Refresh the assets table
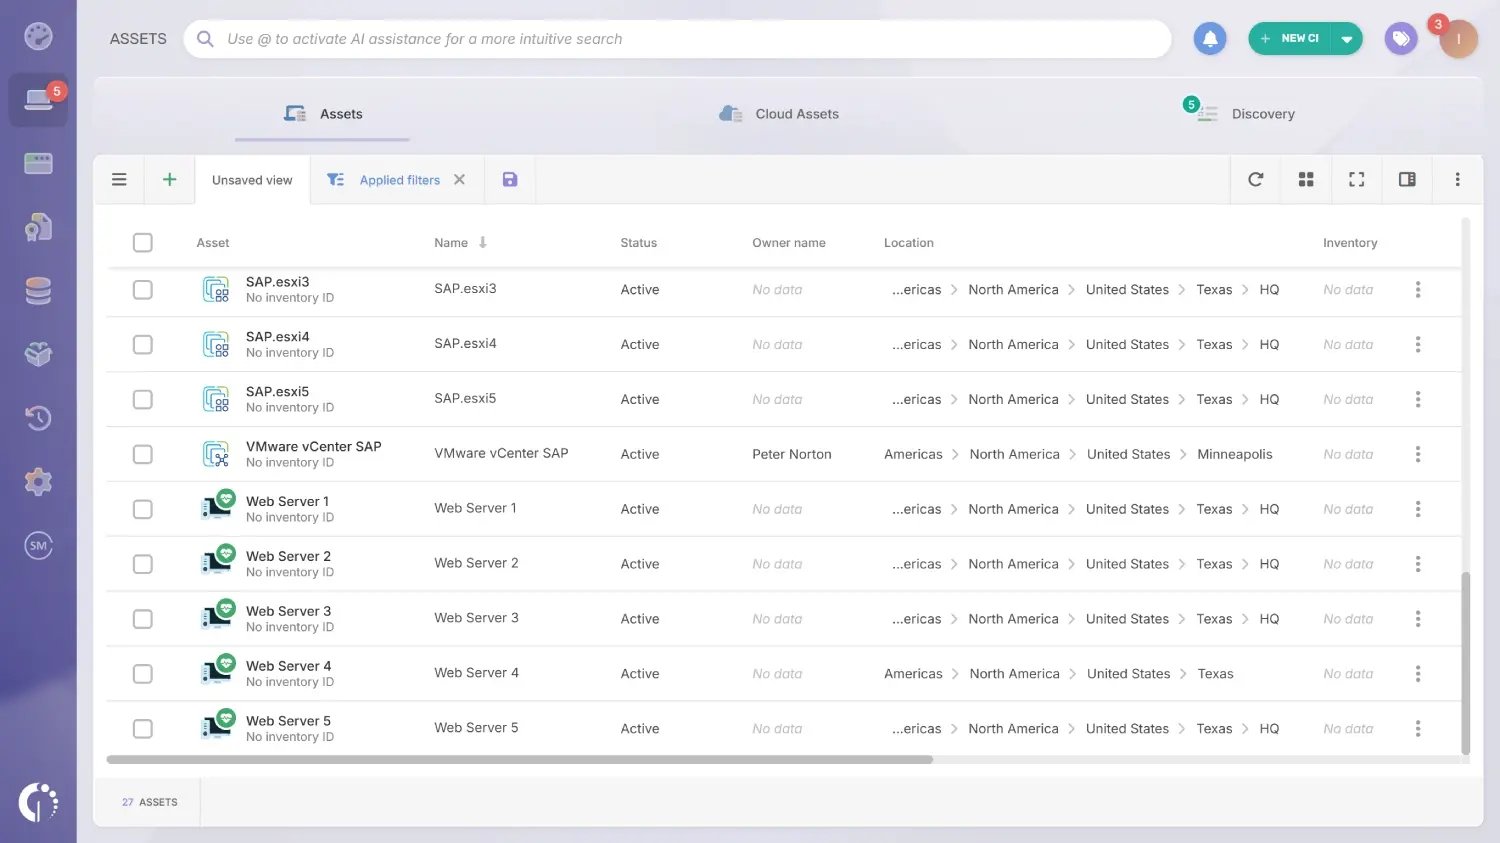The width and height of the screenshot is (1500, 843). [1255, 179]
